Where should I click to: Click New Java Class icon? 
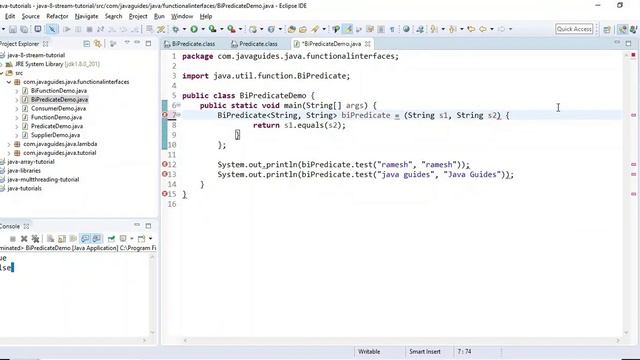point(271,29)
